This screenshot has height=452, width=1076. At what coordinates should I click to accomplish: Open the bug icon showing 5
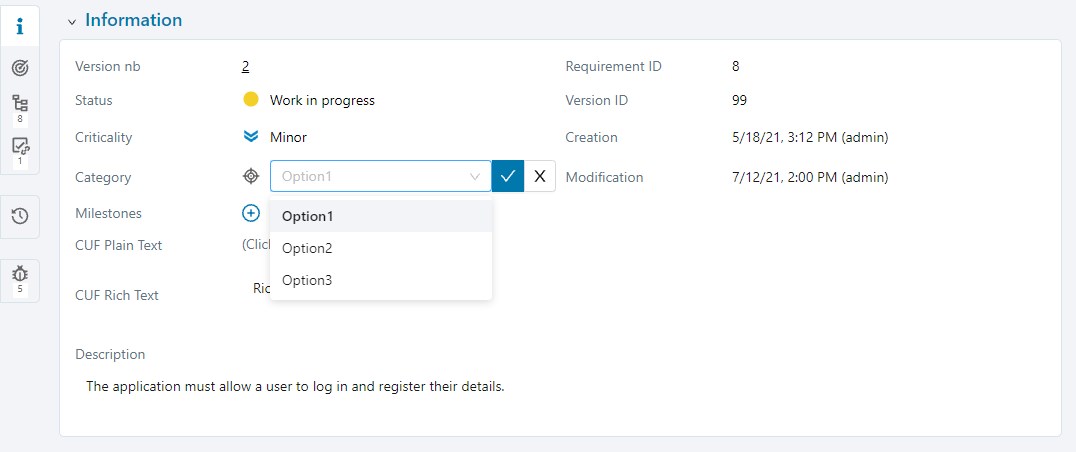tap(20, 274)
